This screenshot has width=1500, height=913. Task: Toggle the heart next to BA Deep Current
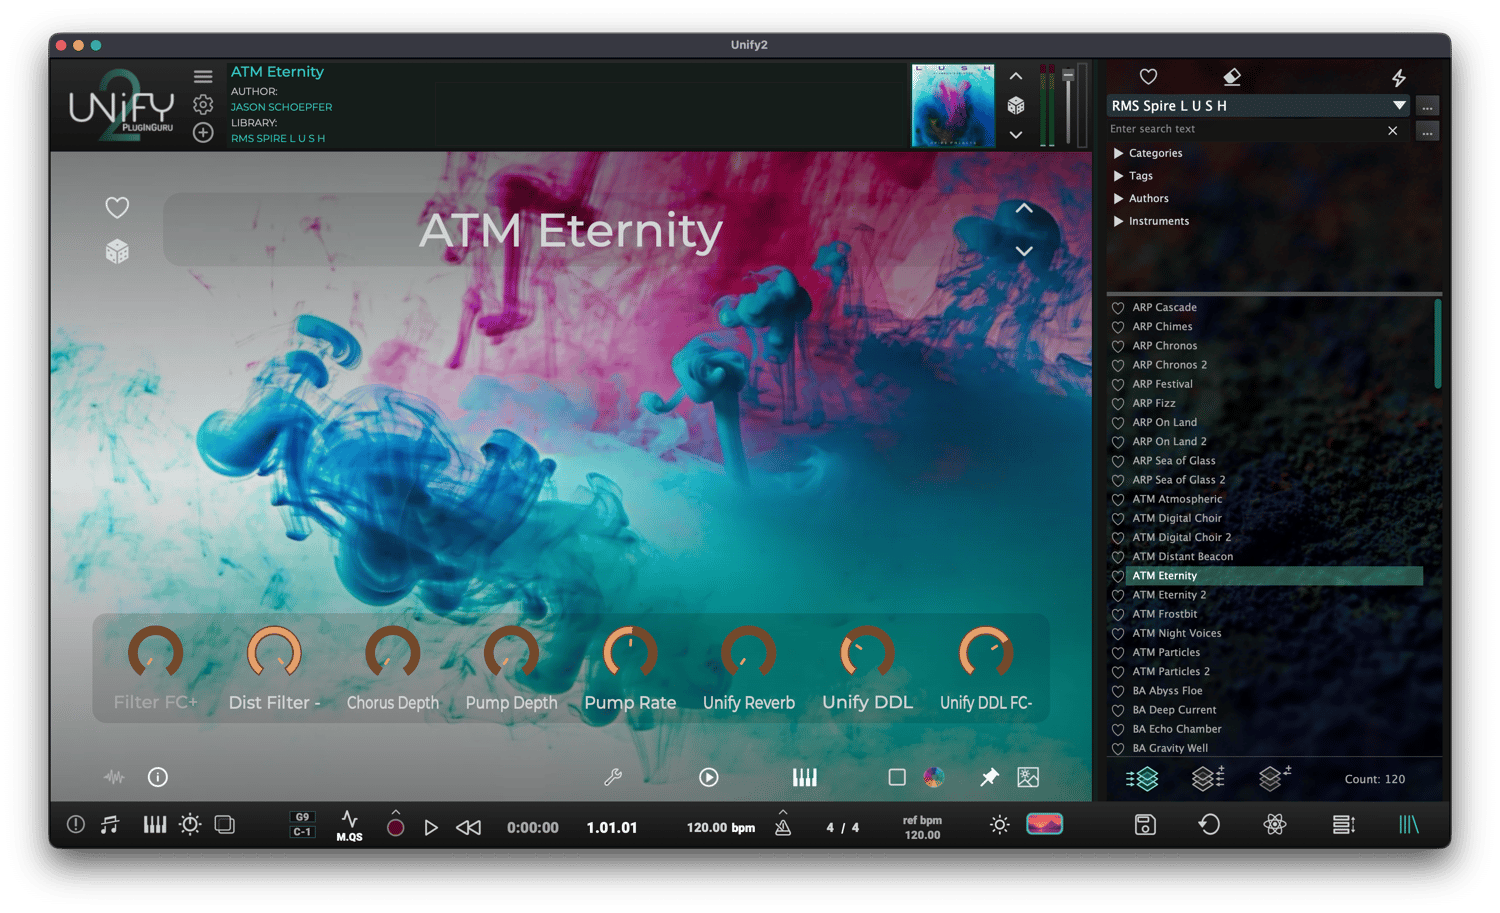tap(1118, 711)
